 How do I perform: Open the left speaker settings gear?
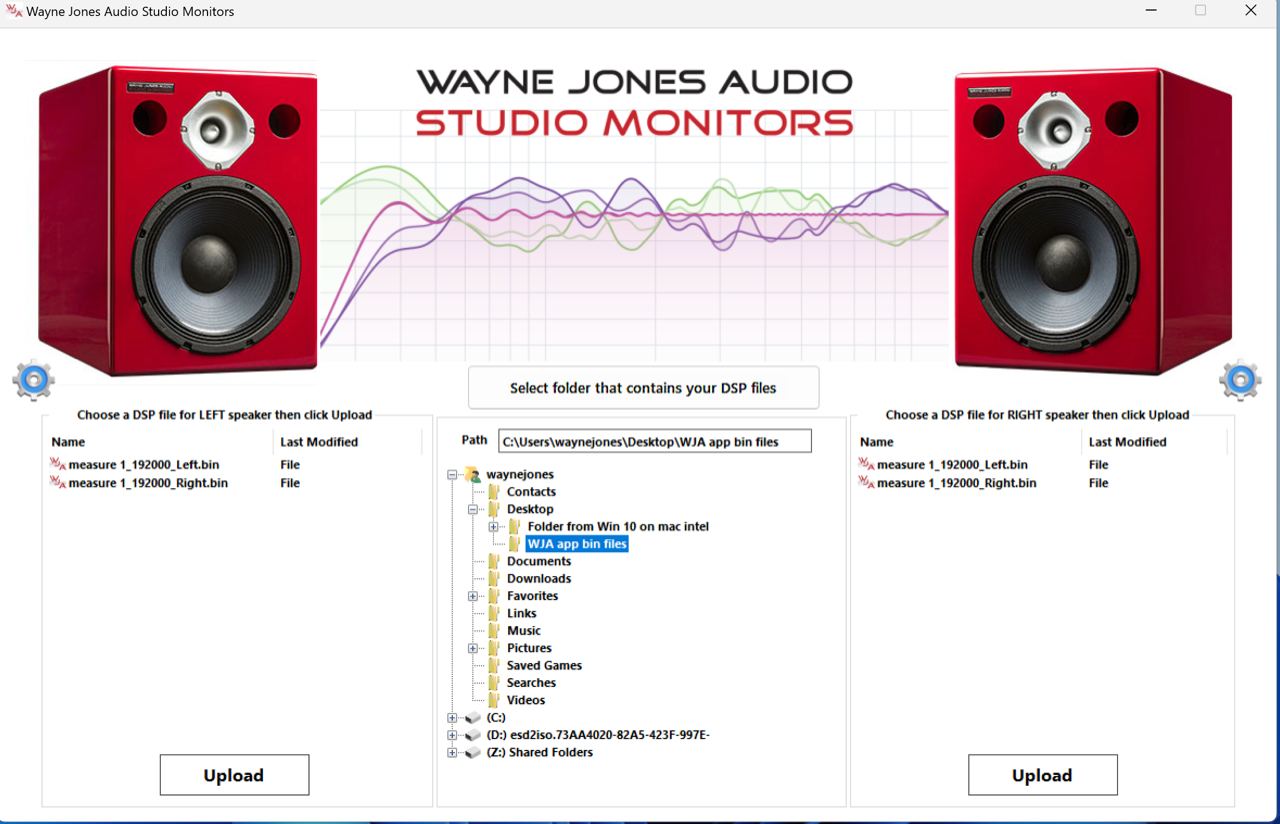[33, 380]
